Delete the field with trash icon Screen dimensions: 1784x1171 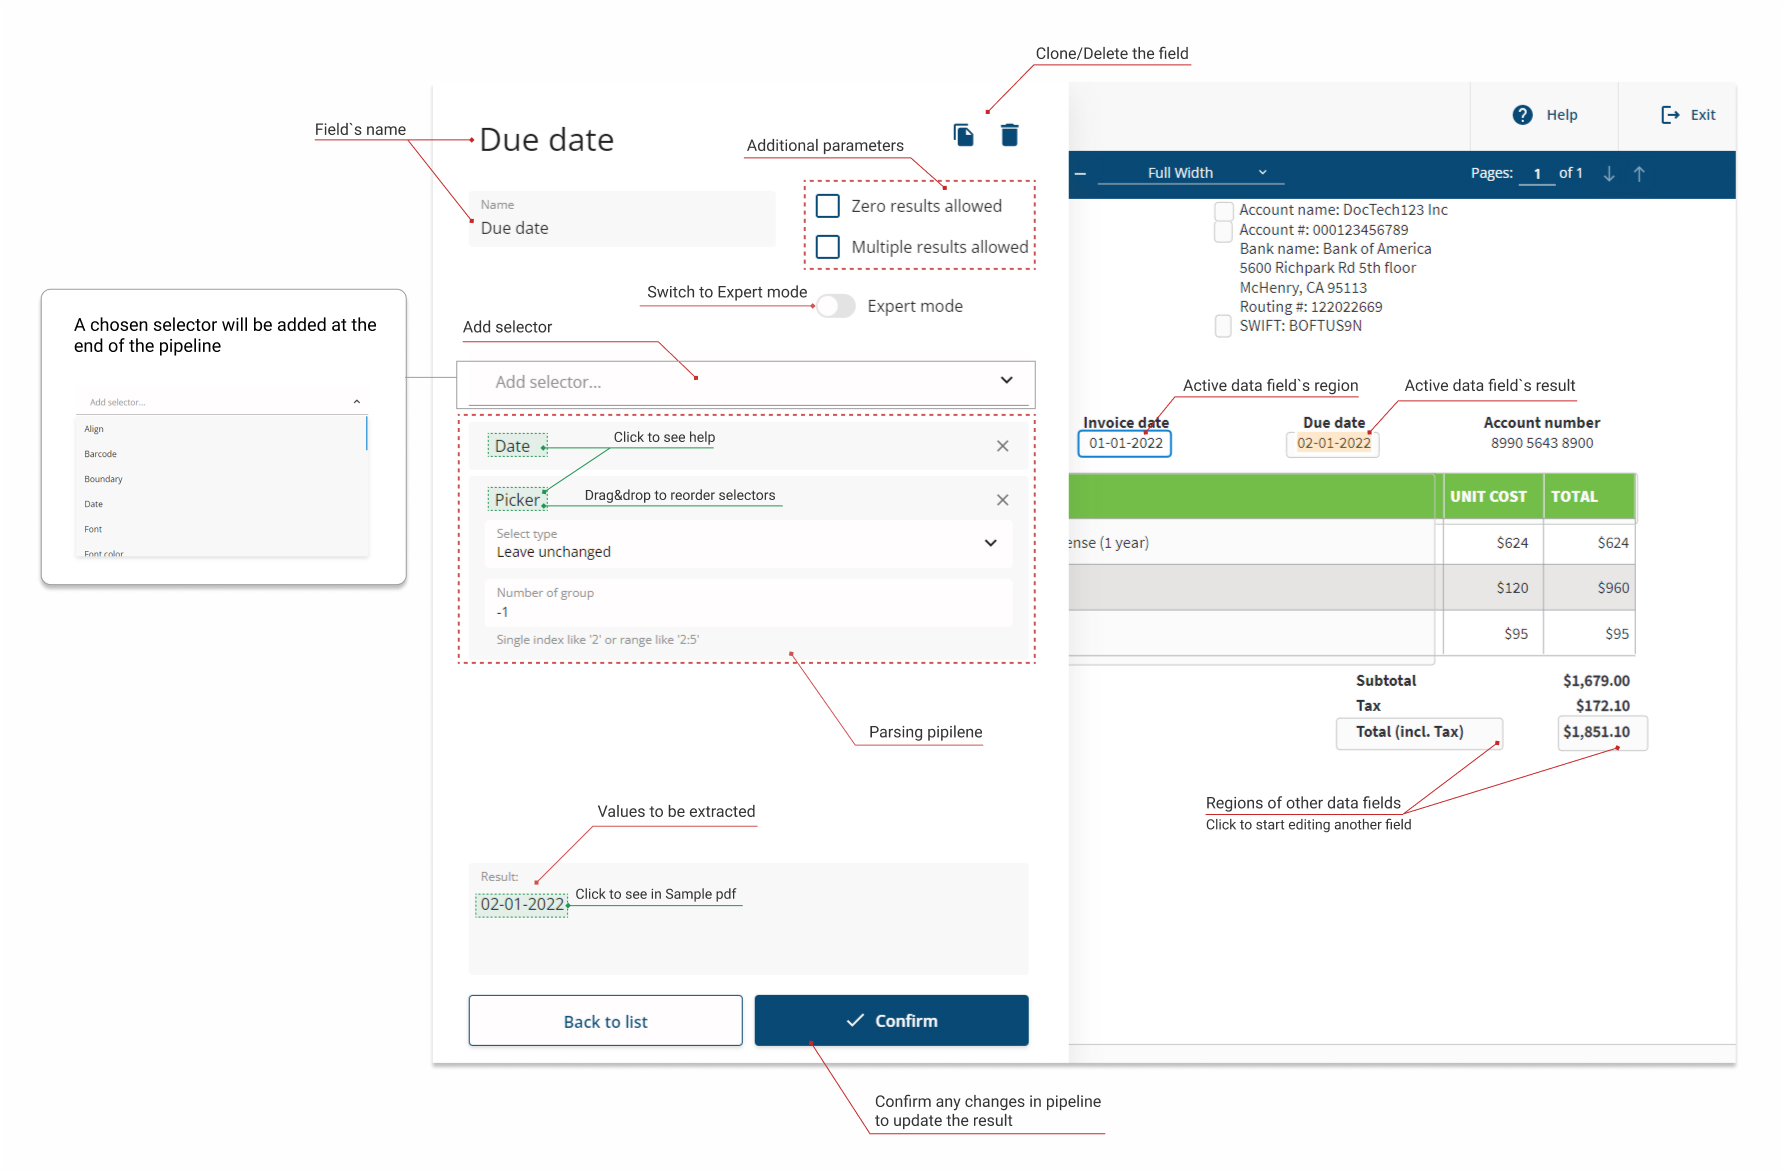click(x=1009, y=135)
